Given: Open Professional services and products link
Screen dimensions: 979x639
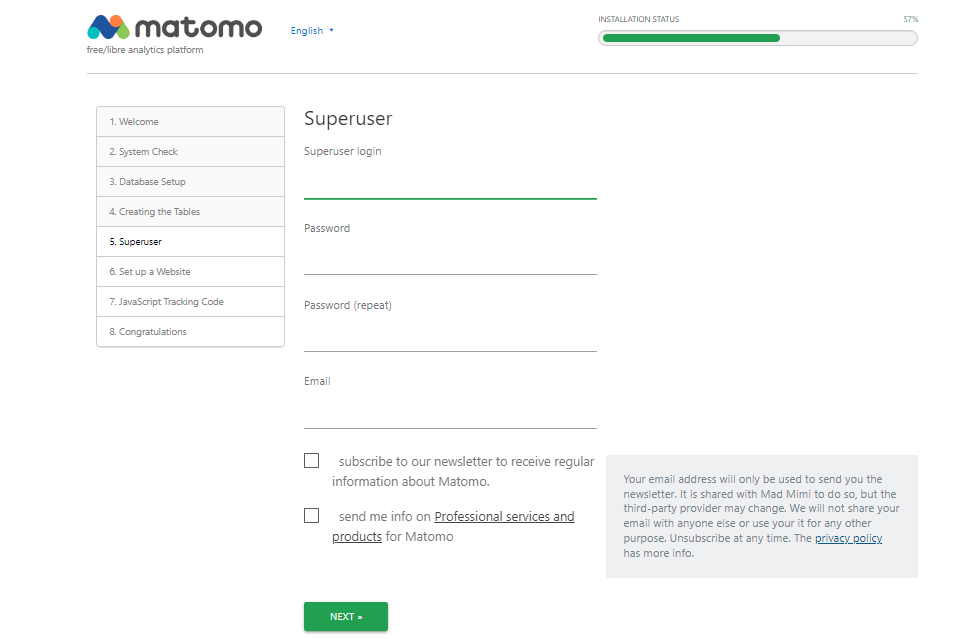Looking at the screenshot, I should click(504, 517).
